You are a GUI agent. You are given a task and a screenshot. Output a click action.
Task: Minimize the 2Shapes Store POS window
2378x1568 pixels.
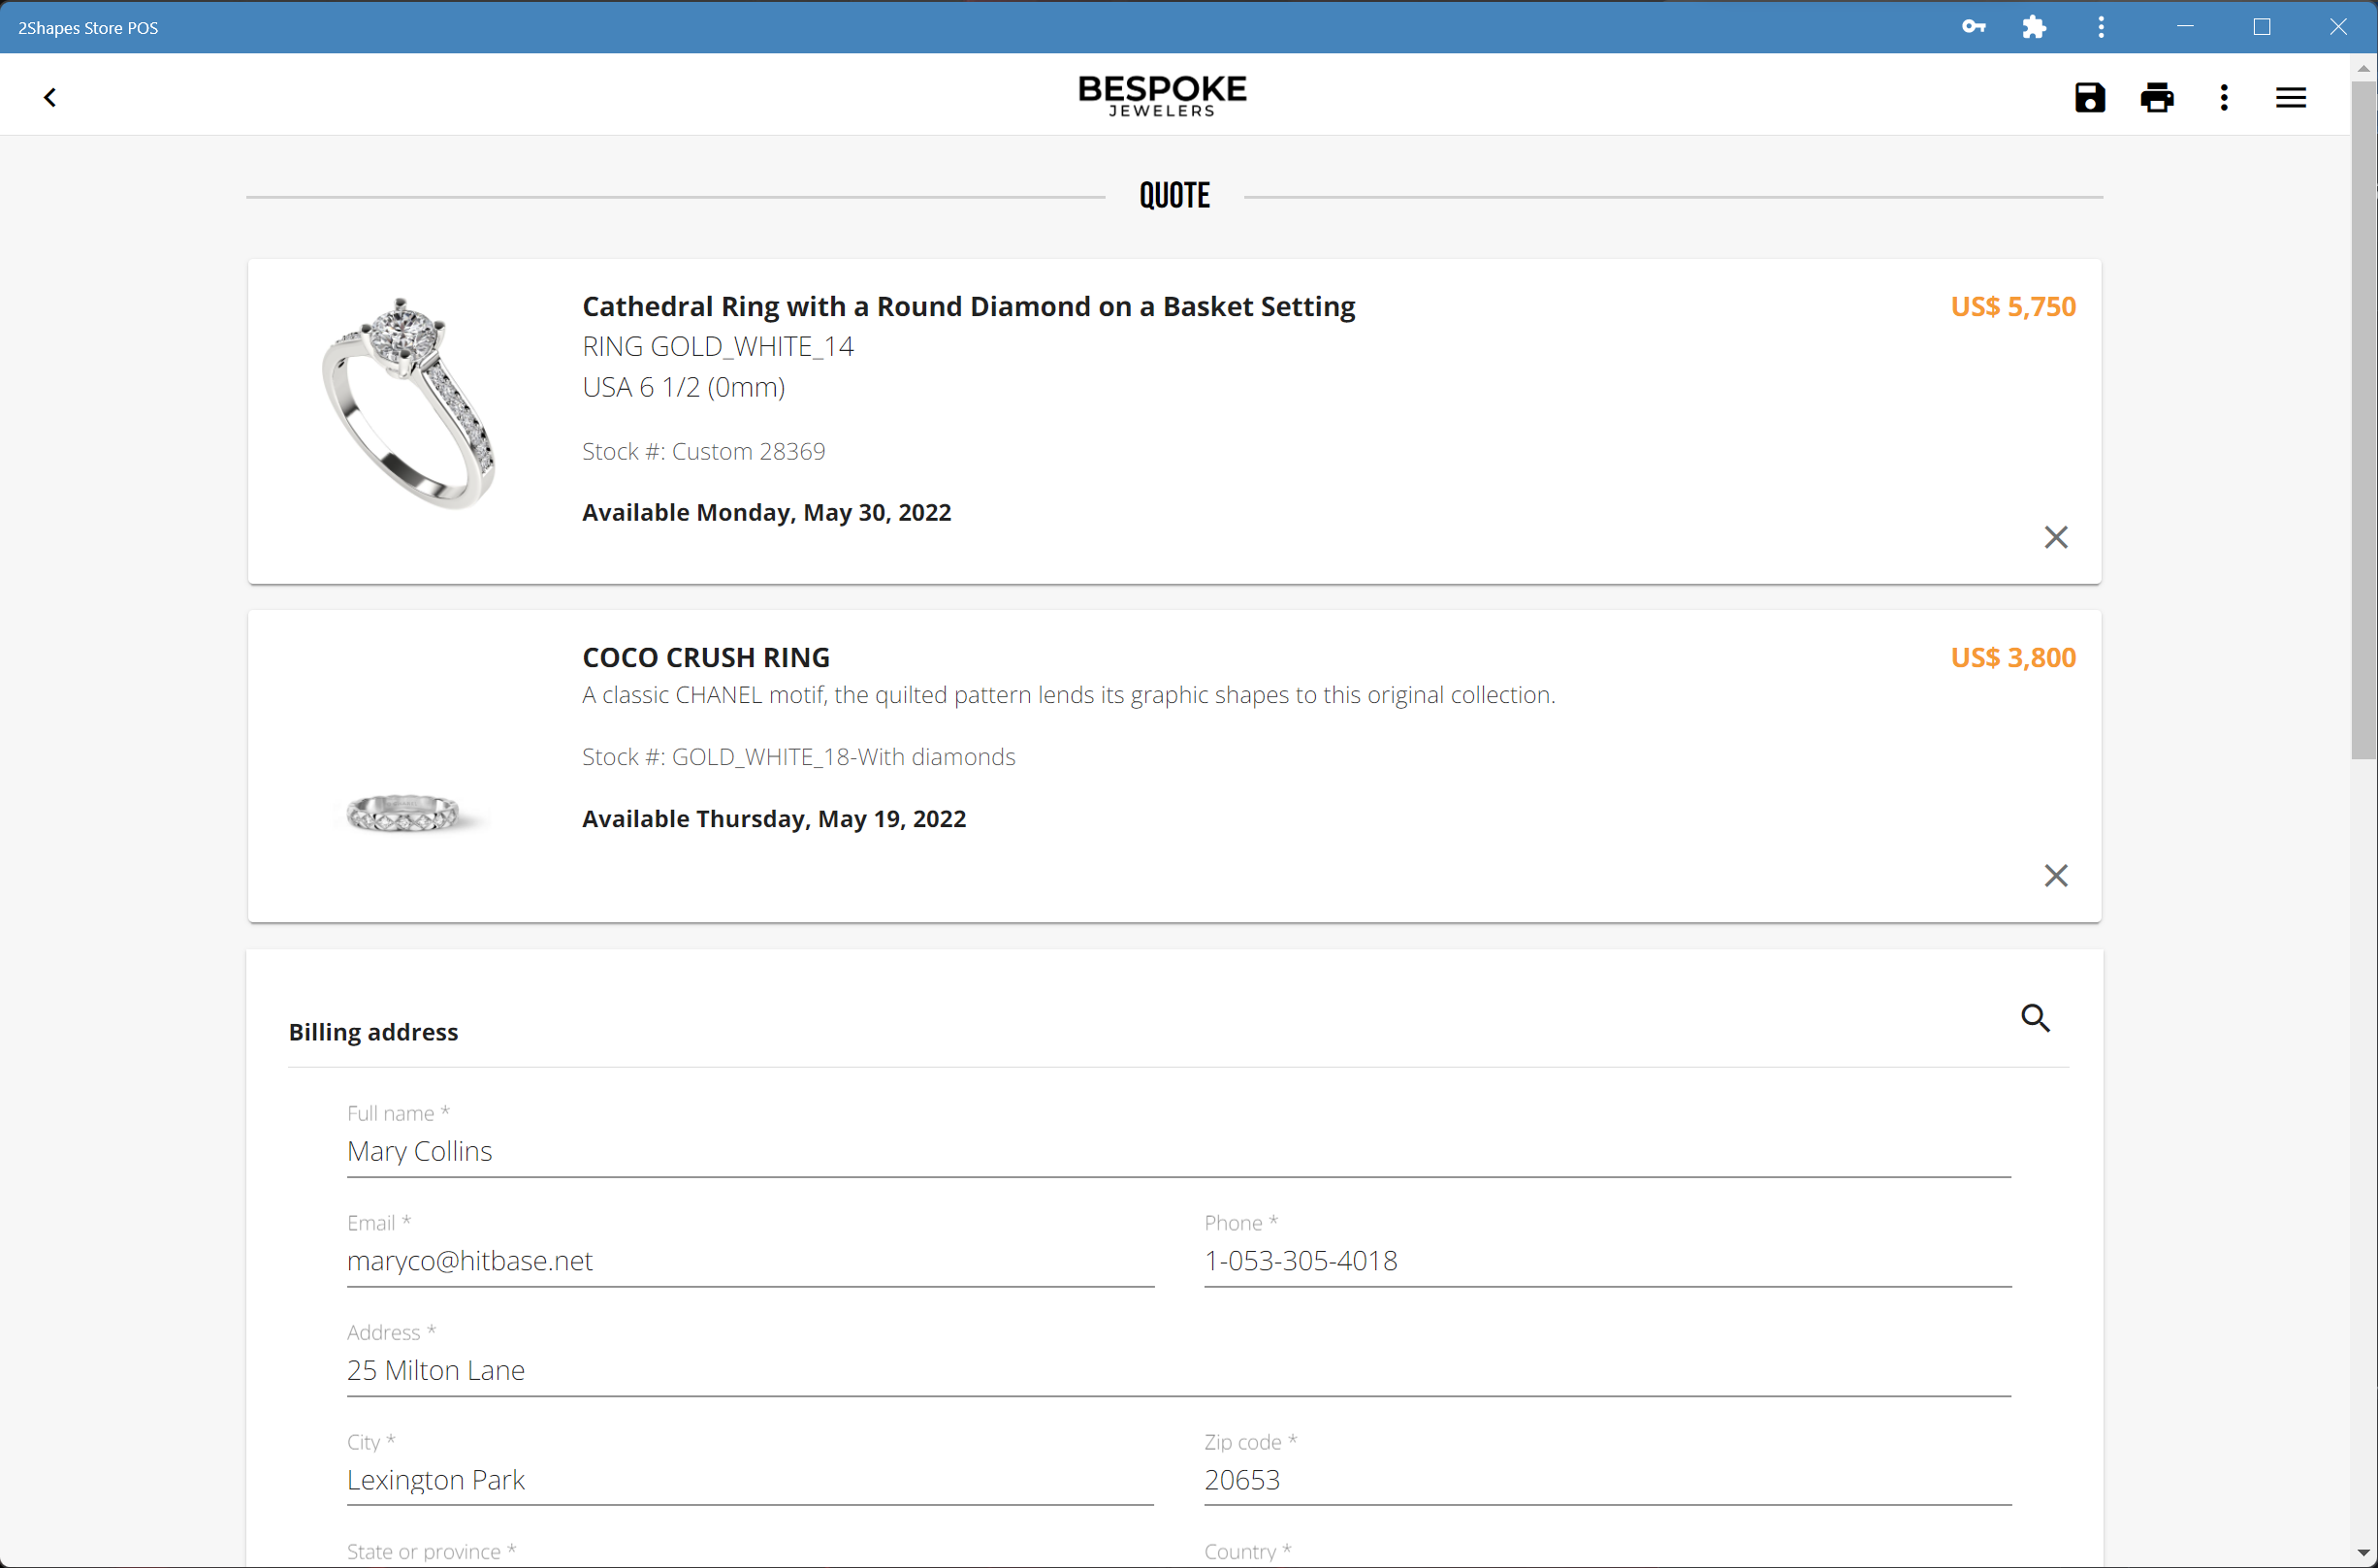(x=2185, y=27)
